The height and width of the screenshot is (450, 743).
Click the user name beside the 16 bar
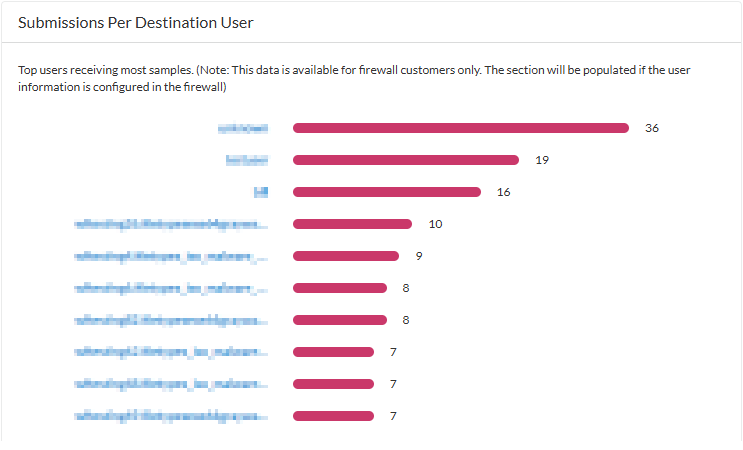[261, 192]
